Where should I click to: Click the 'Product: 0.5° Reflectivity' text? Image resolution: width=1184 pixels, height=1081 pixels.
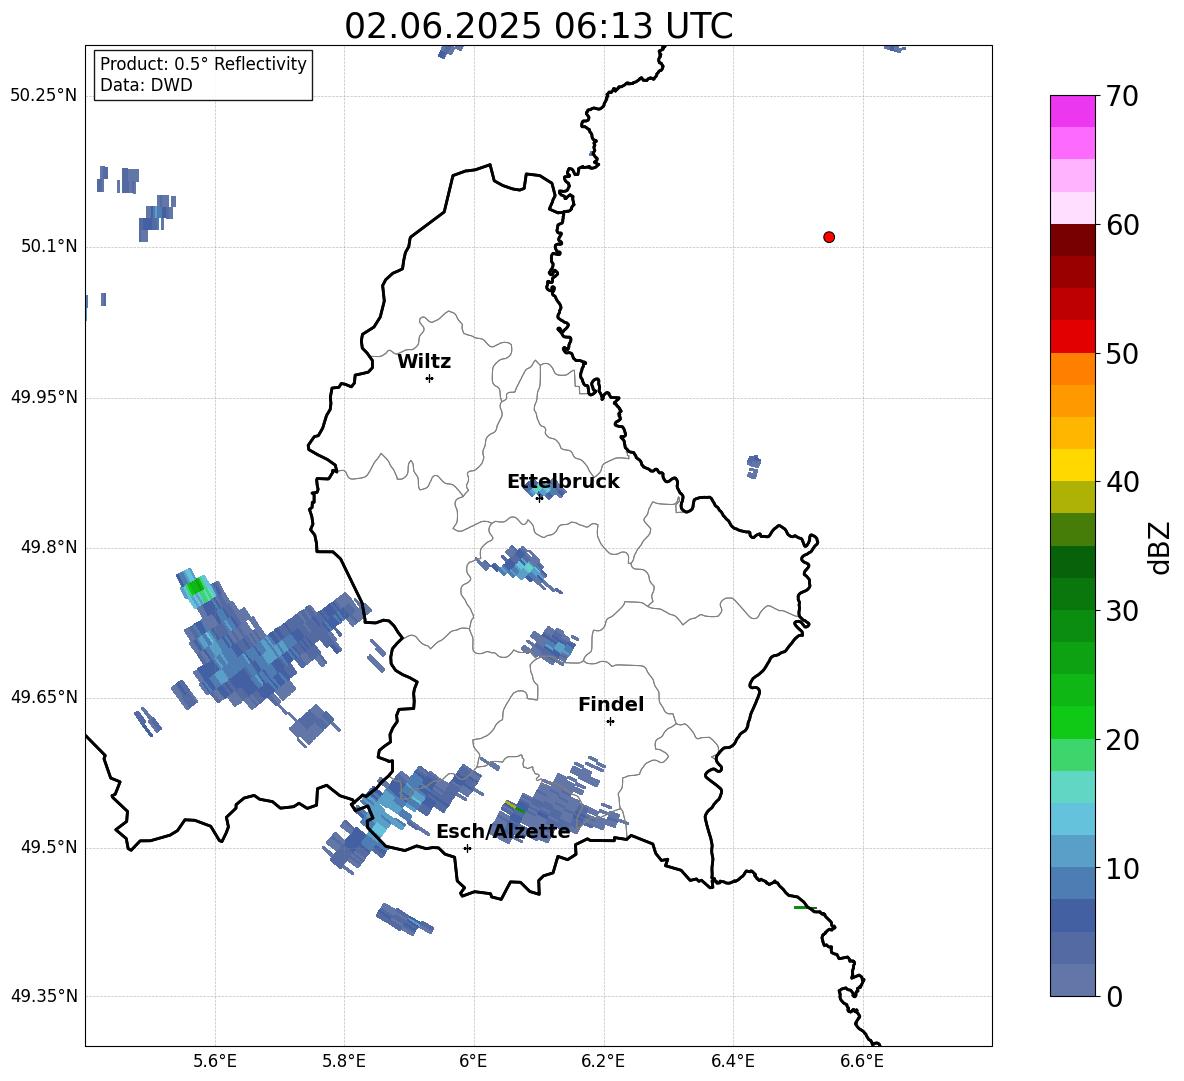tap(203, 64)
